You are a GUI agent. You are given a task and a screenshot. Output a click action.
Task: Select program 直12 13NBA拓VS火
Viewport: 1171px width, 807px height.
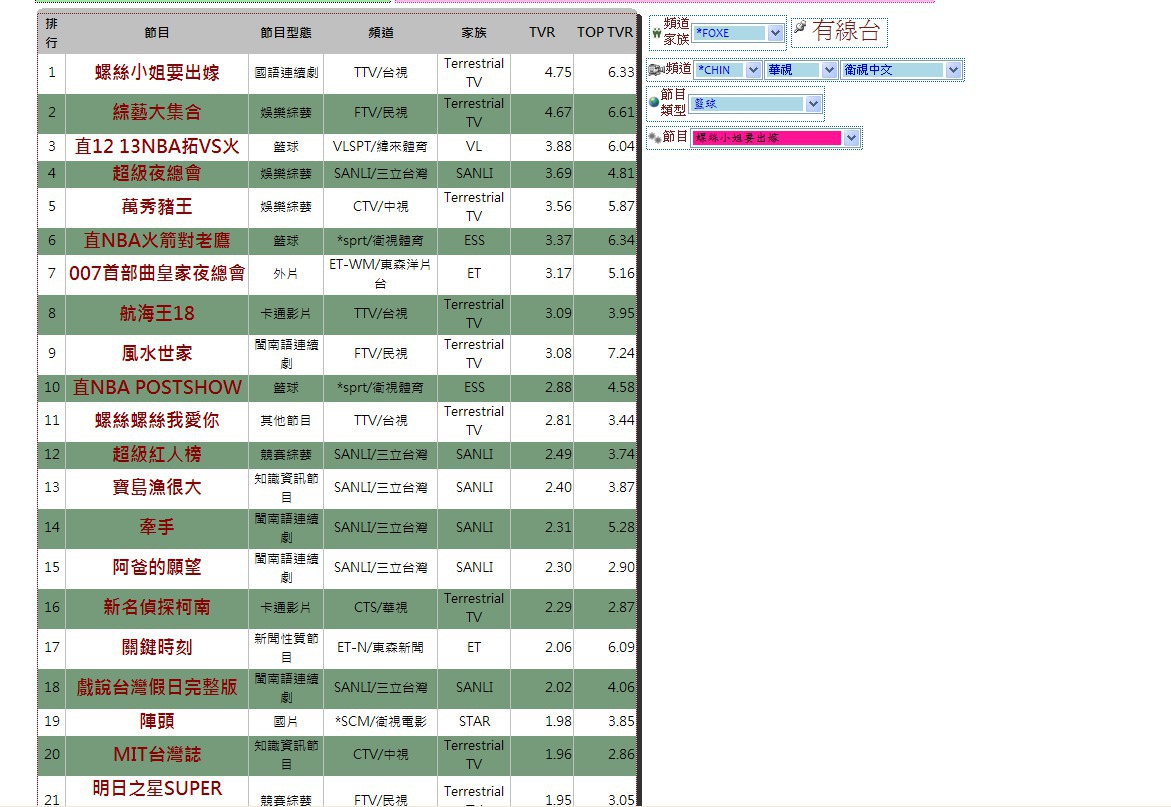coord(157,146)
